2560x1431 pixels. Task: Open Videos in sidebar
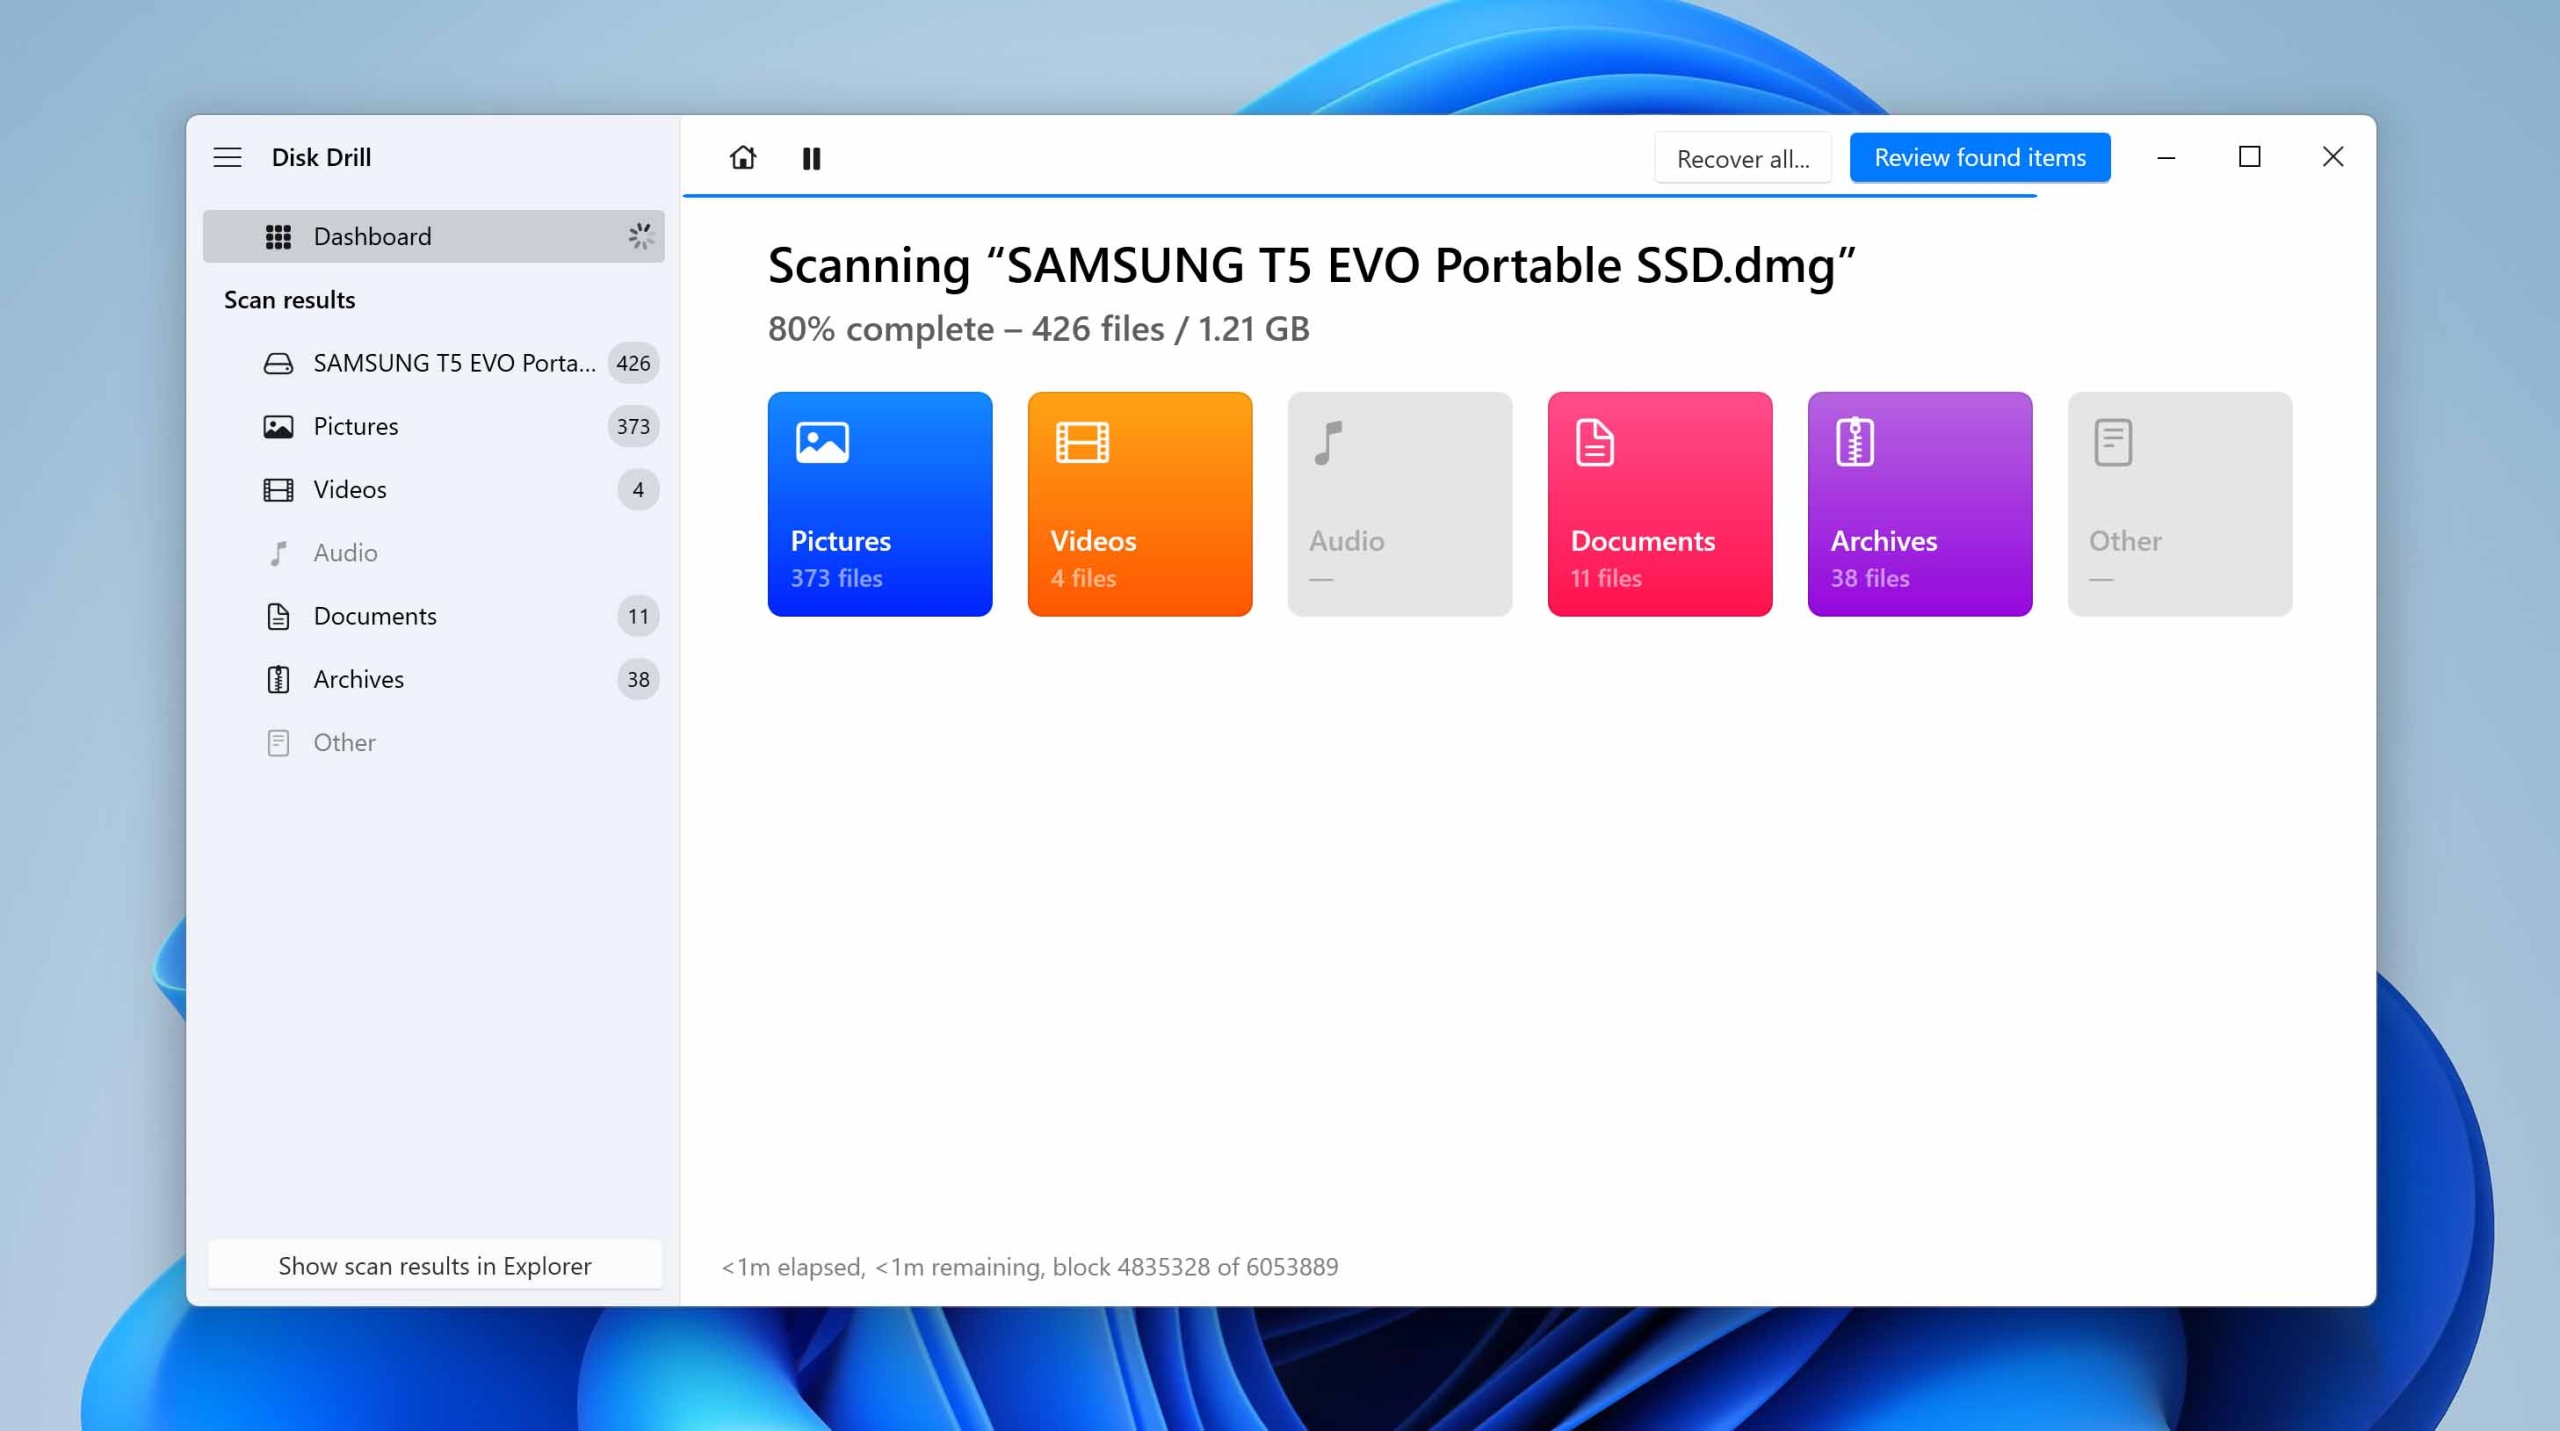[x=433, y=489]
